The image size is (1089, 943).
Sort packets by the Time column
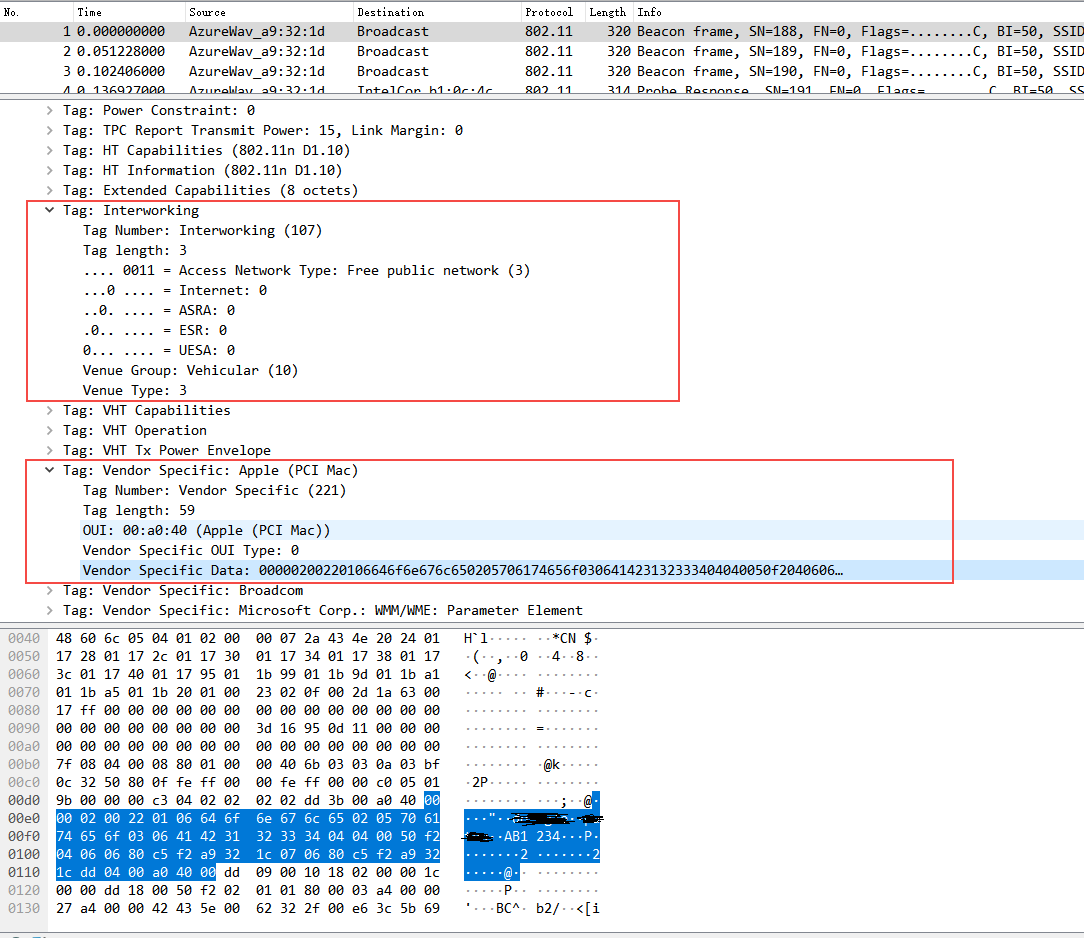point(88,12)
